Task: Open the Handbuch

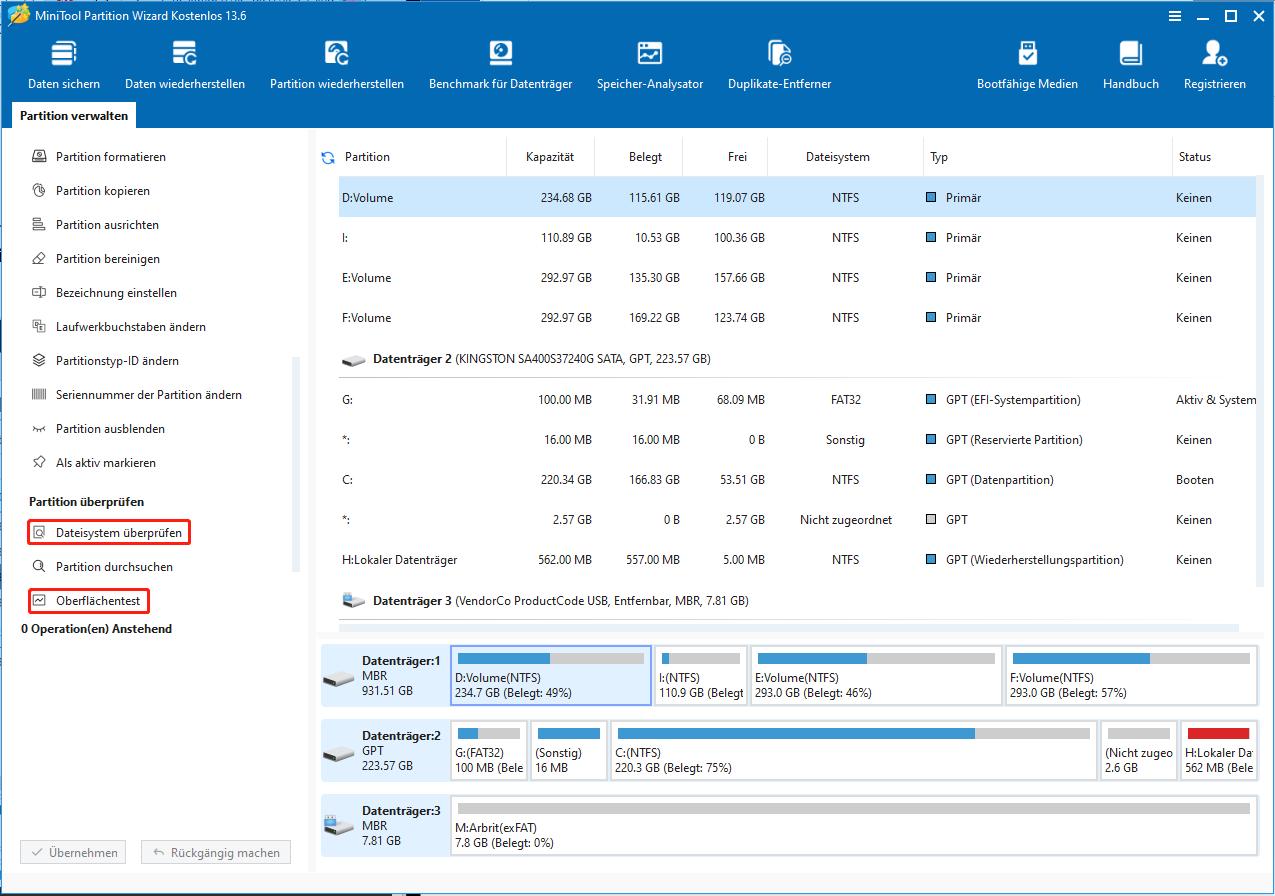Action: (1131, 65)
